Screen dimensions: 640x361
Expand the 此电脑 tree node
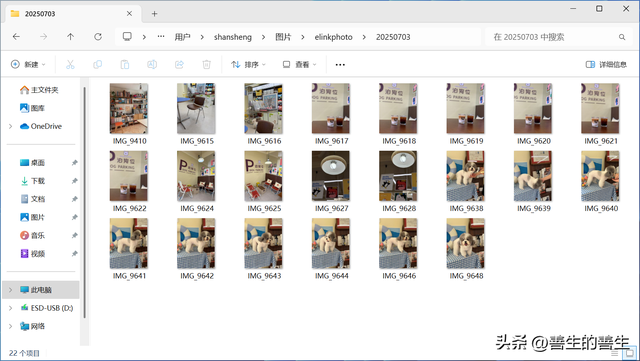pyautogui.click(x=11, y=290)
